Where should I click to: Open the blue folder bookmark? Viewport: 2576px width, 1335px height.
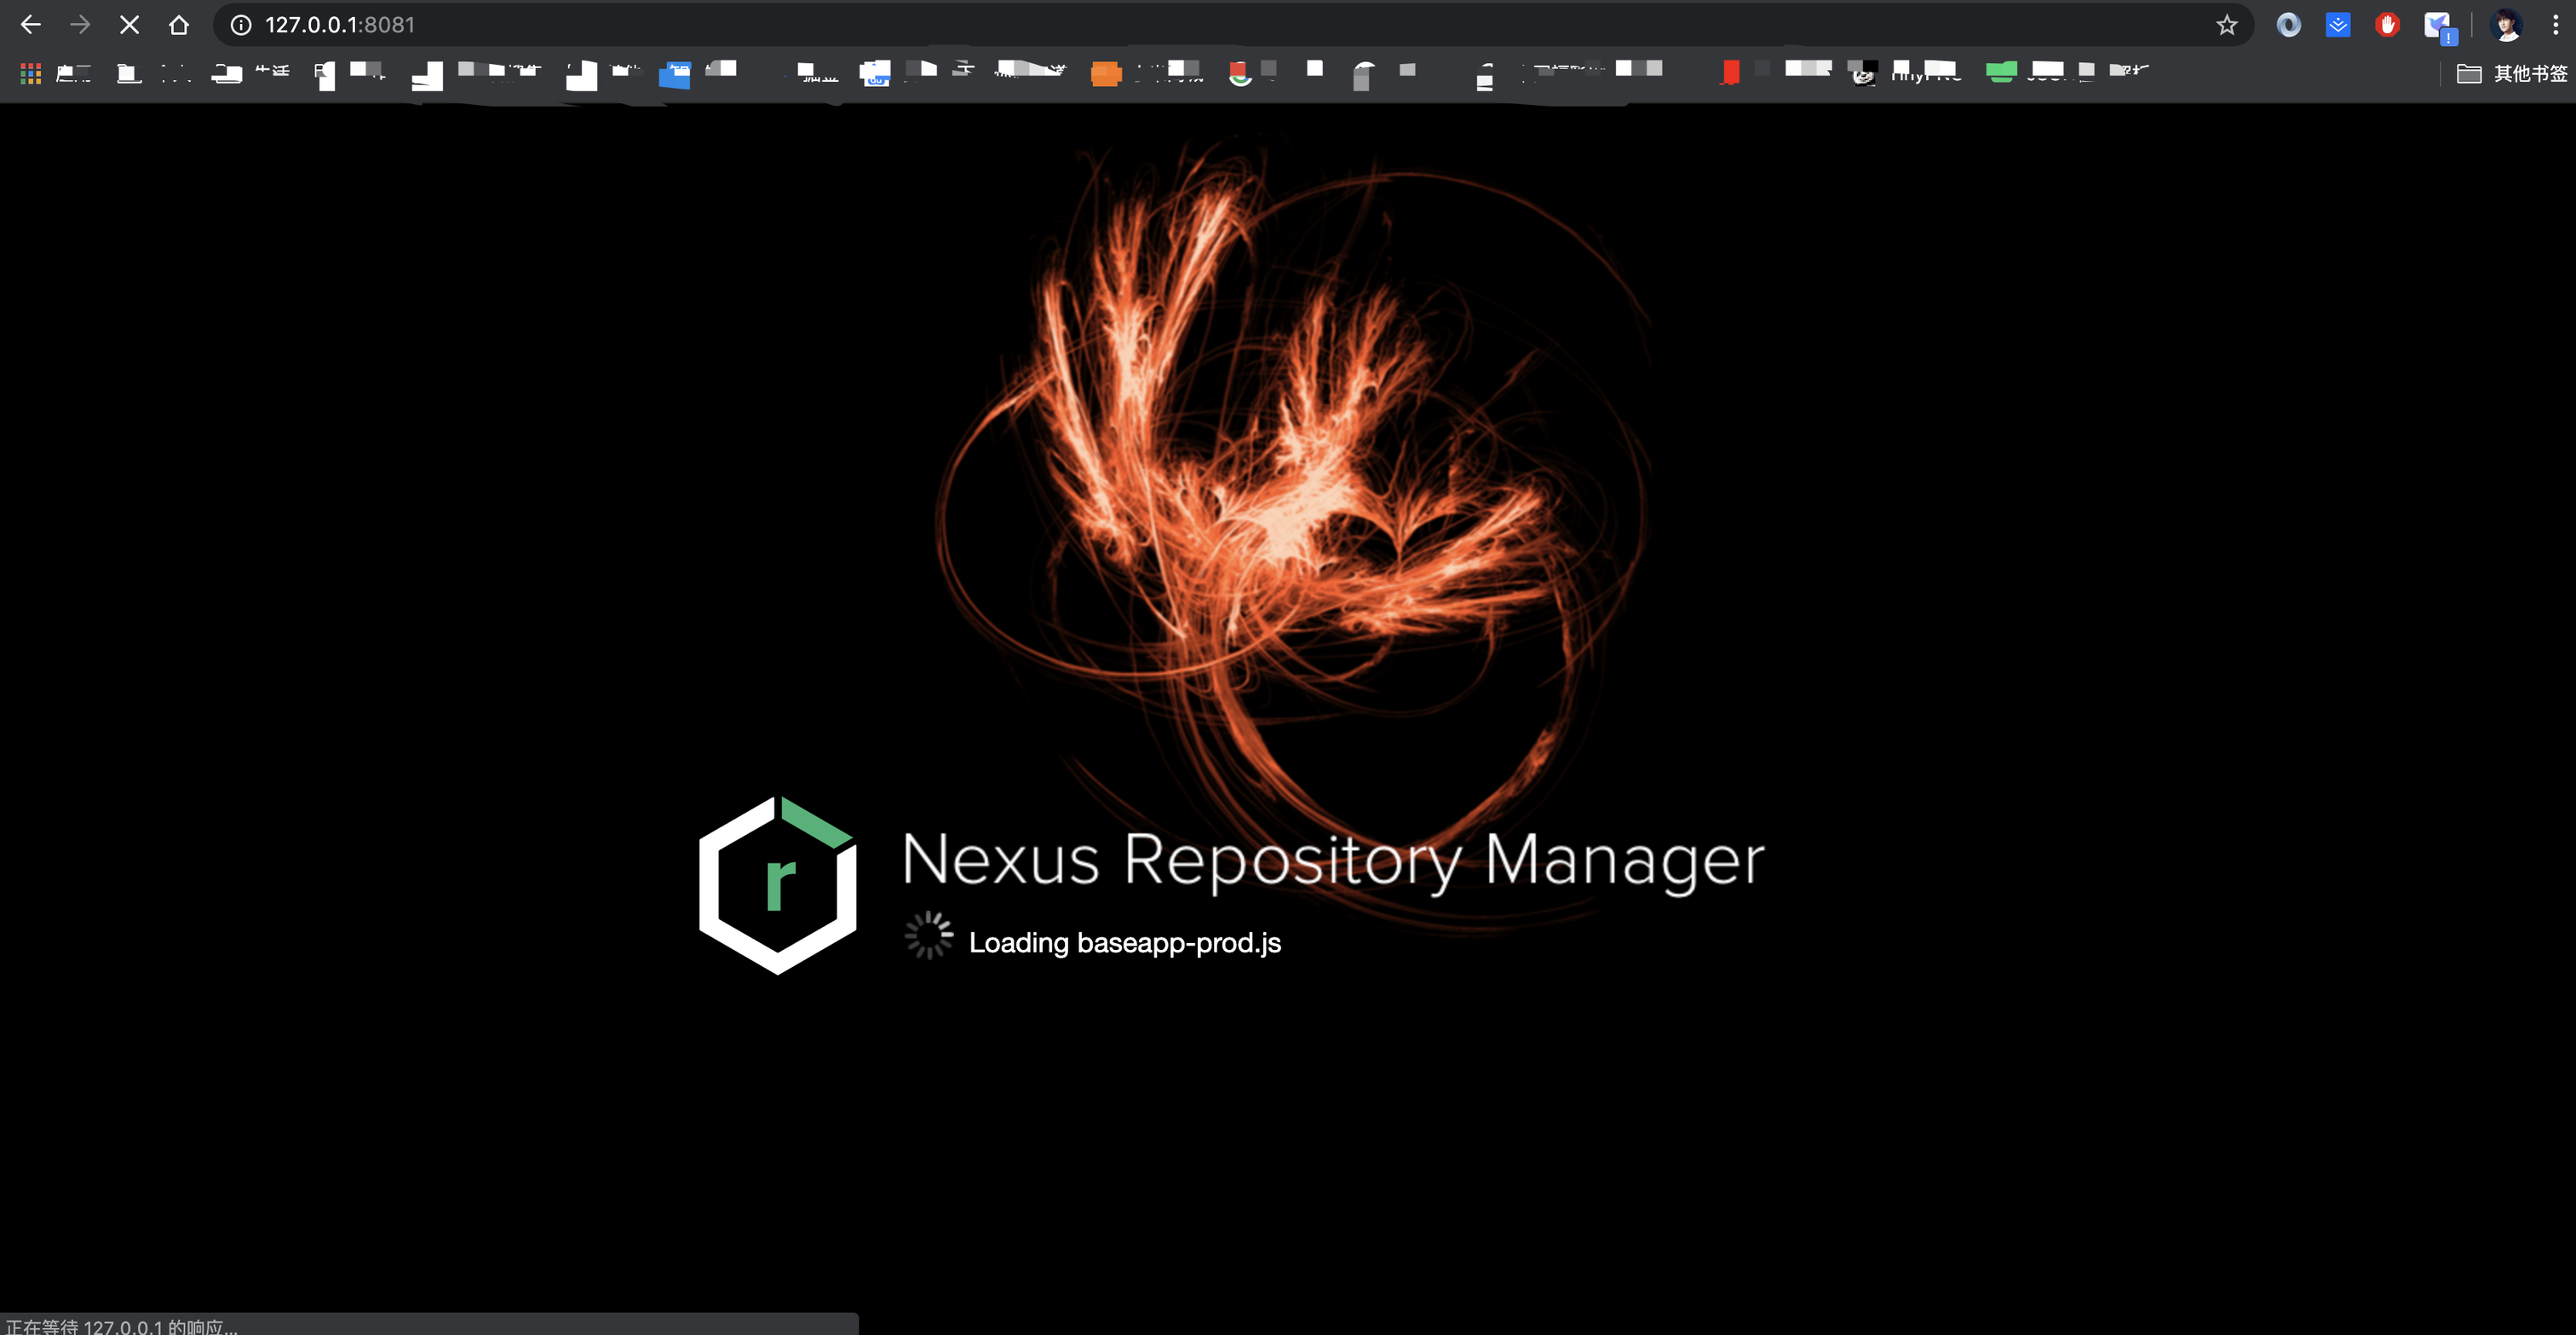(x=675, y=74)
